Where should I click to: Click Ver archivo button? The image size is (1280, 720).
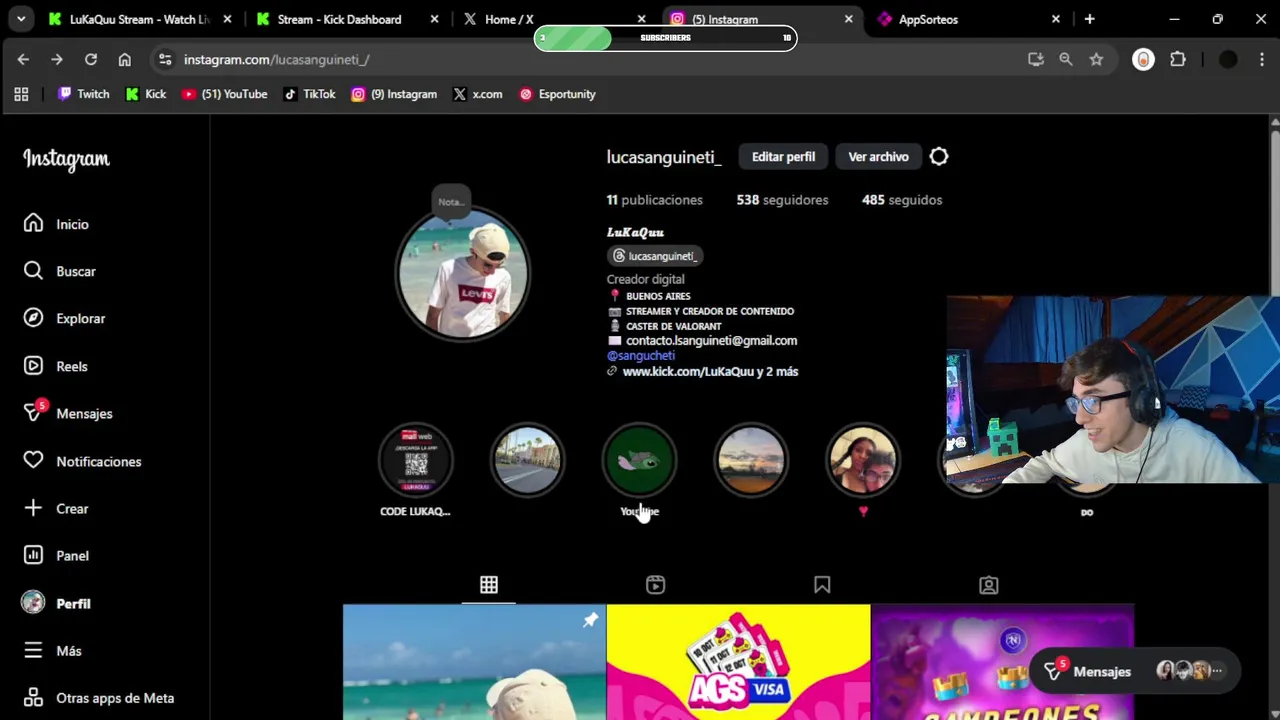[878, 156]
